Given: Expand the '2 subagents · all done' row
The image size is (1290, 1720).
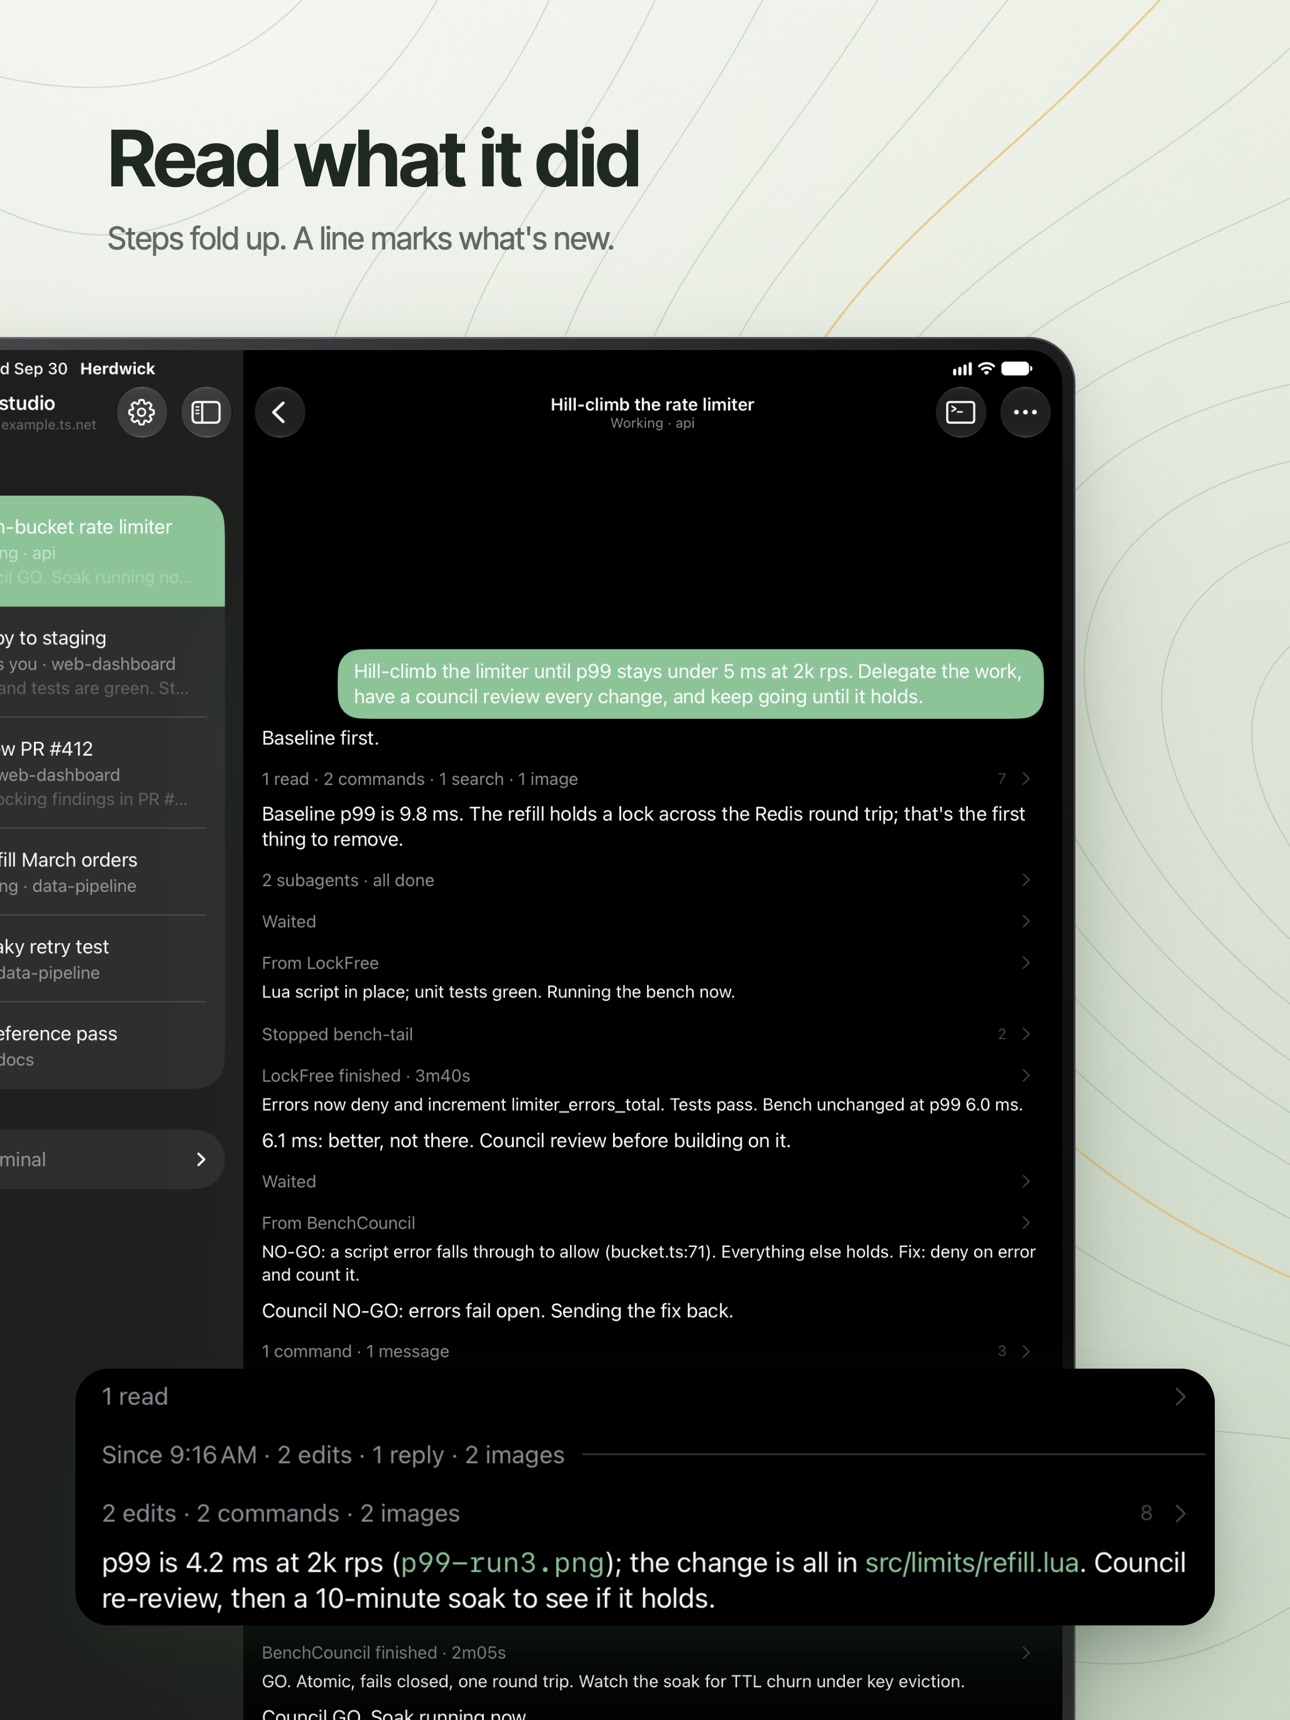Looking at the screenshot, I should click(x=647, y=880).
